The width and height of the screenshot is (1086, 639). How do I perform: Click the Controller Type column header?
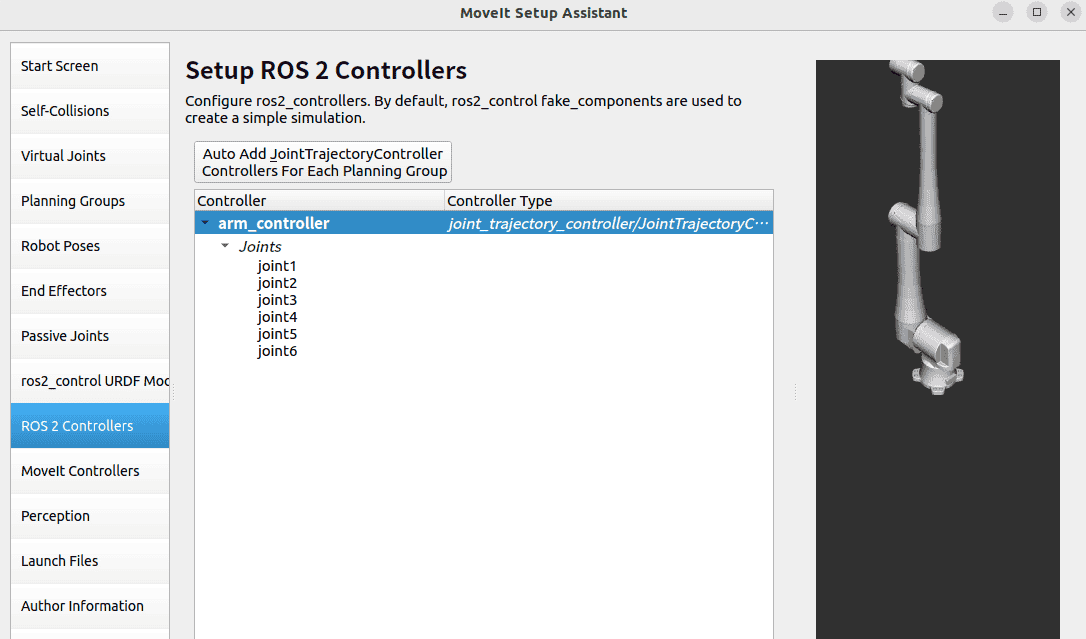click(608, 201)
